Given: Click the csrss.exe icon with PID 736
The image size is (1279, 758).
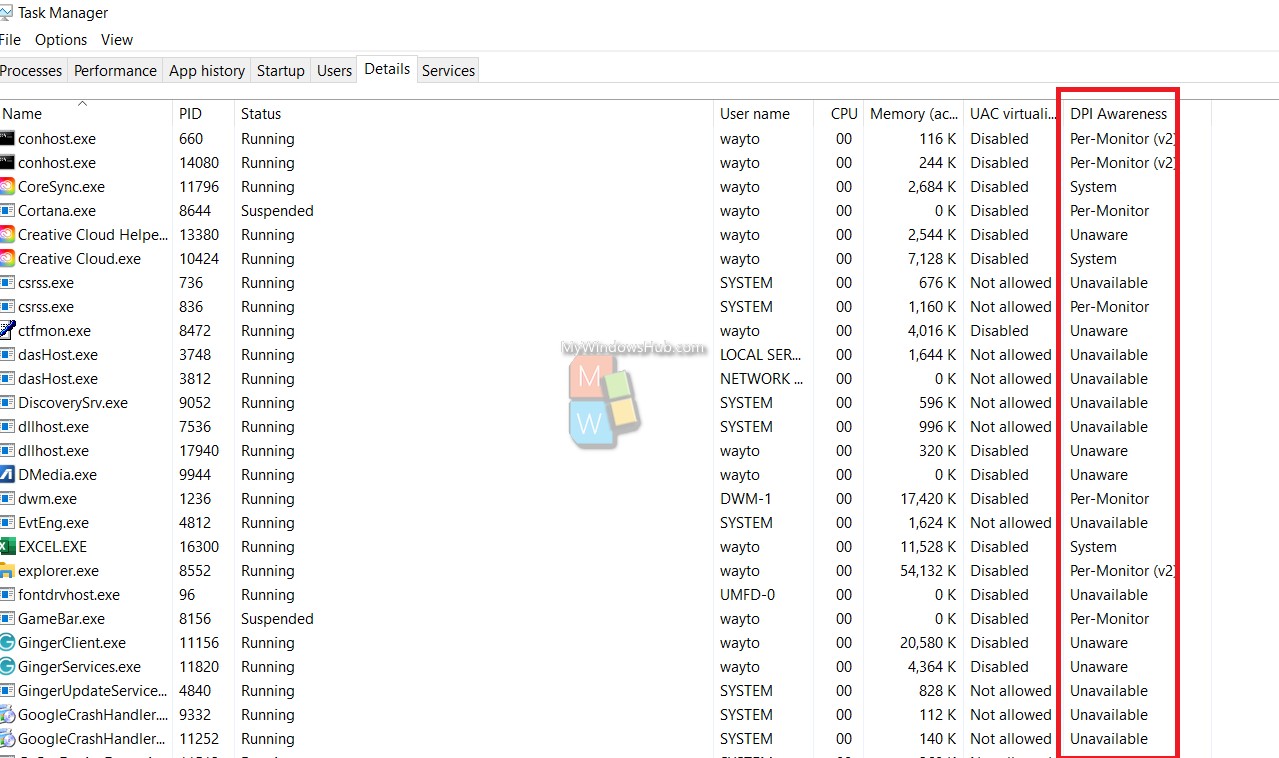Looking at the screenshot, I should click(x=8, y=283).
